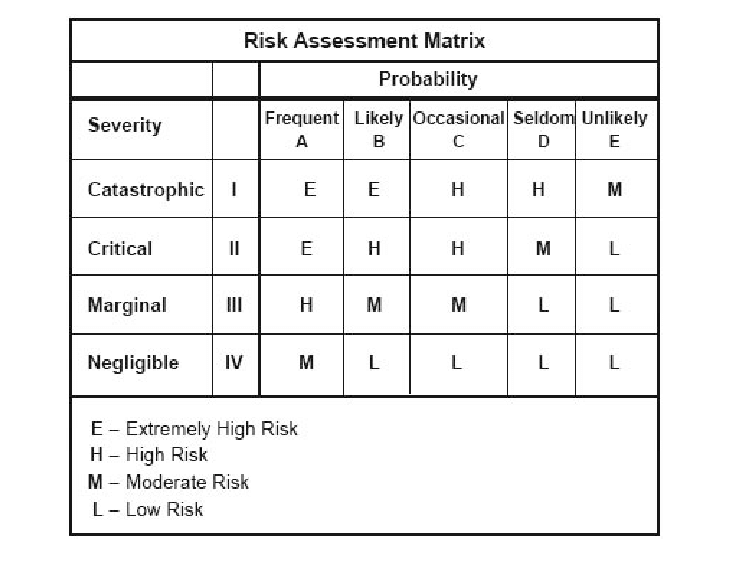Click the Negligible–Frequent cell showing M

307,362
